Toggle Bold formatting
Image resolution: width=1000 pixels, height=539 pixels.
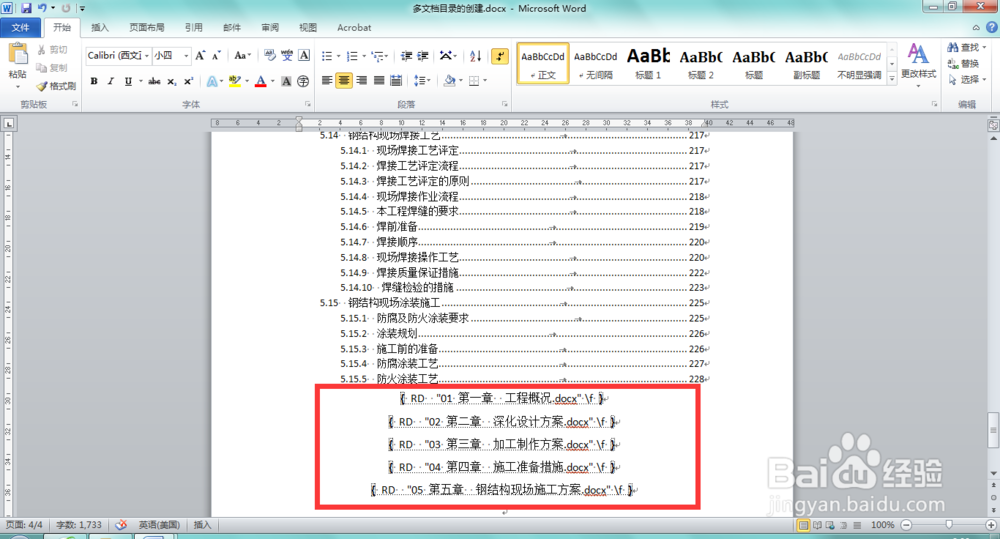94,81
